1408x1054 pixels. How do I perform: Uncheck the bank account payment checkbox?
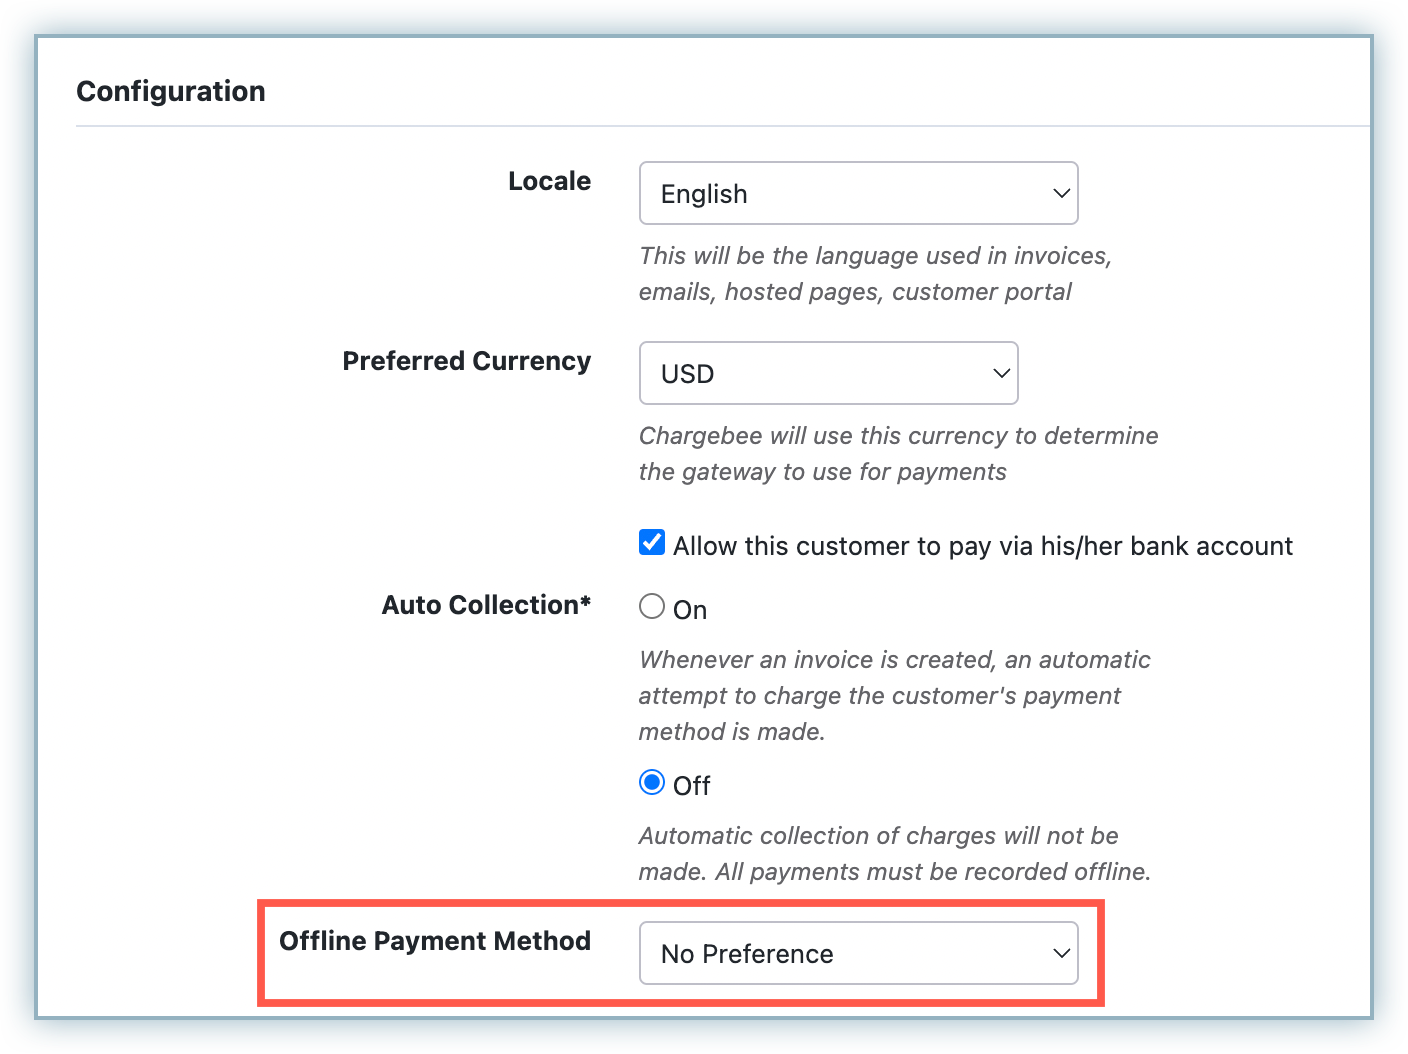pyautogui.click(x=652, y=543)
